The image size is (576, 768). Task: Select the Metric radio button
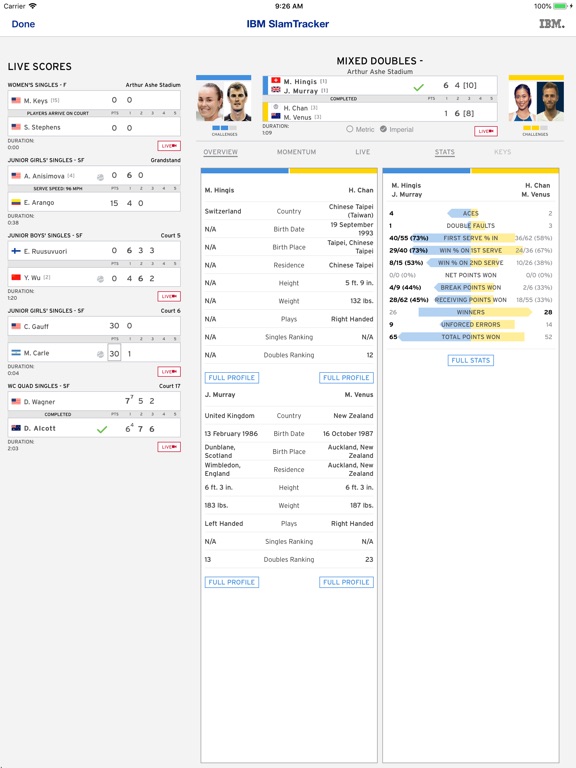pyautogui.click(x=349, y=129)
